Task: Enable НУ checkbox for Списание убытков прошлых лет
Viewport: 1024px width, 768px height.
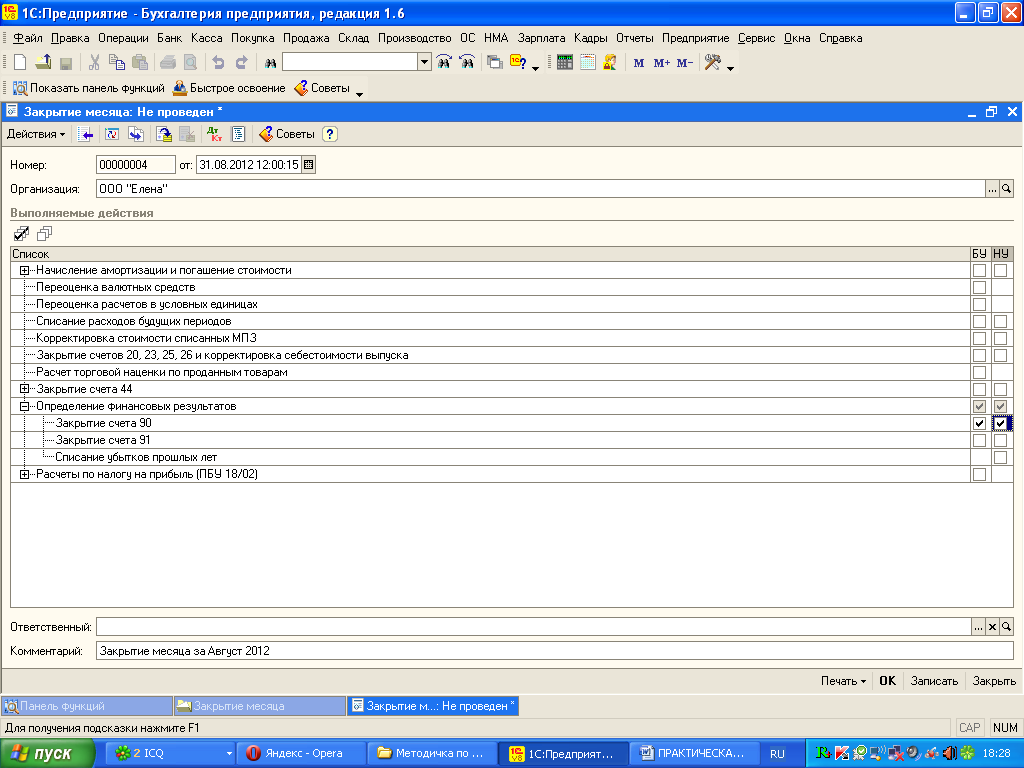Action: click(x=1000, y=457)
